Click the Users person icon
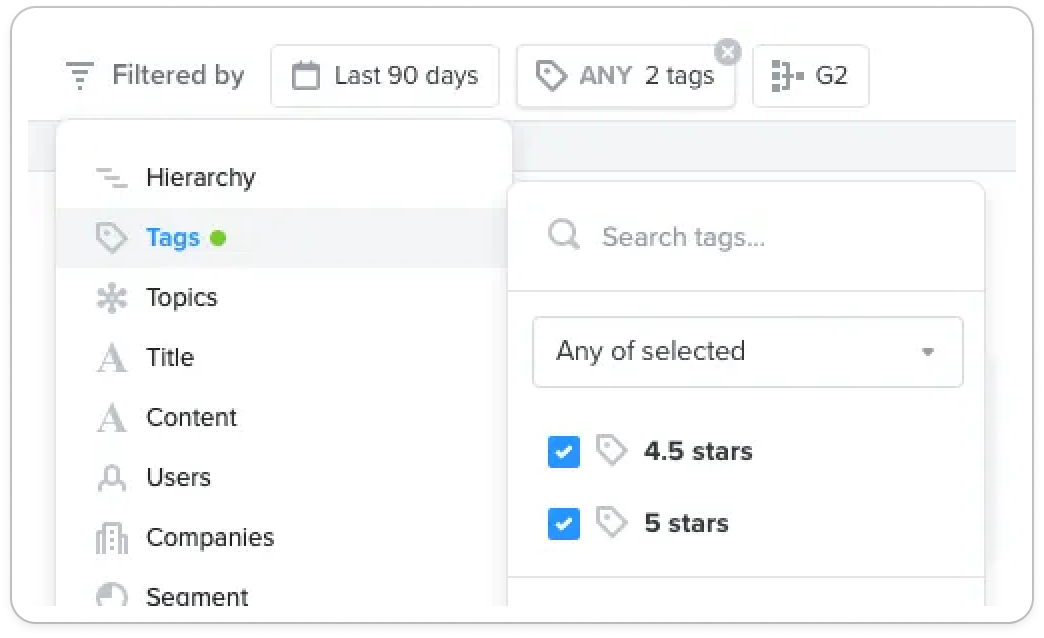The image size is (1044, 638). coord(111,478)
